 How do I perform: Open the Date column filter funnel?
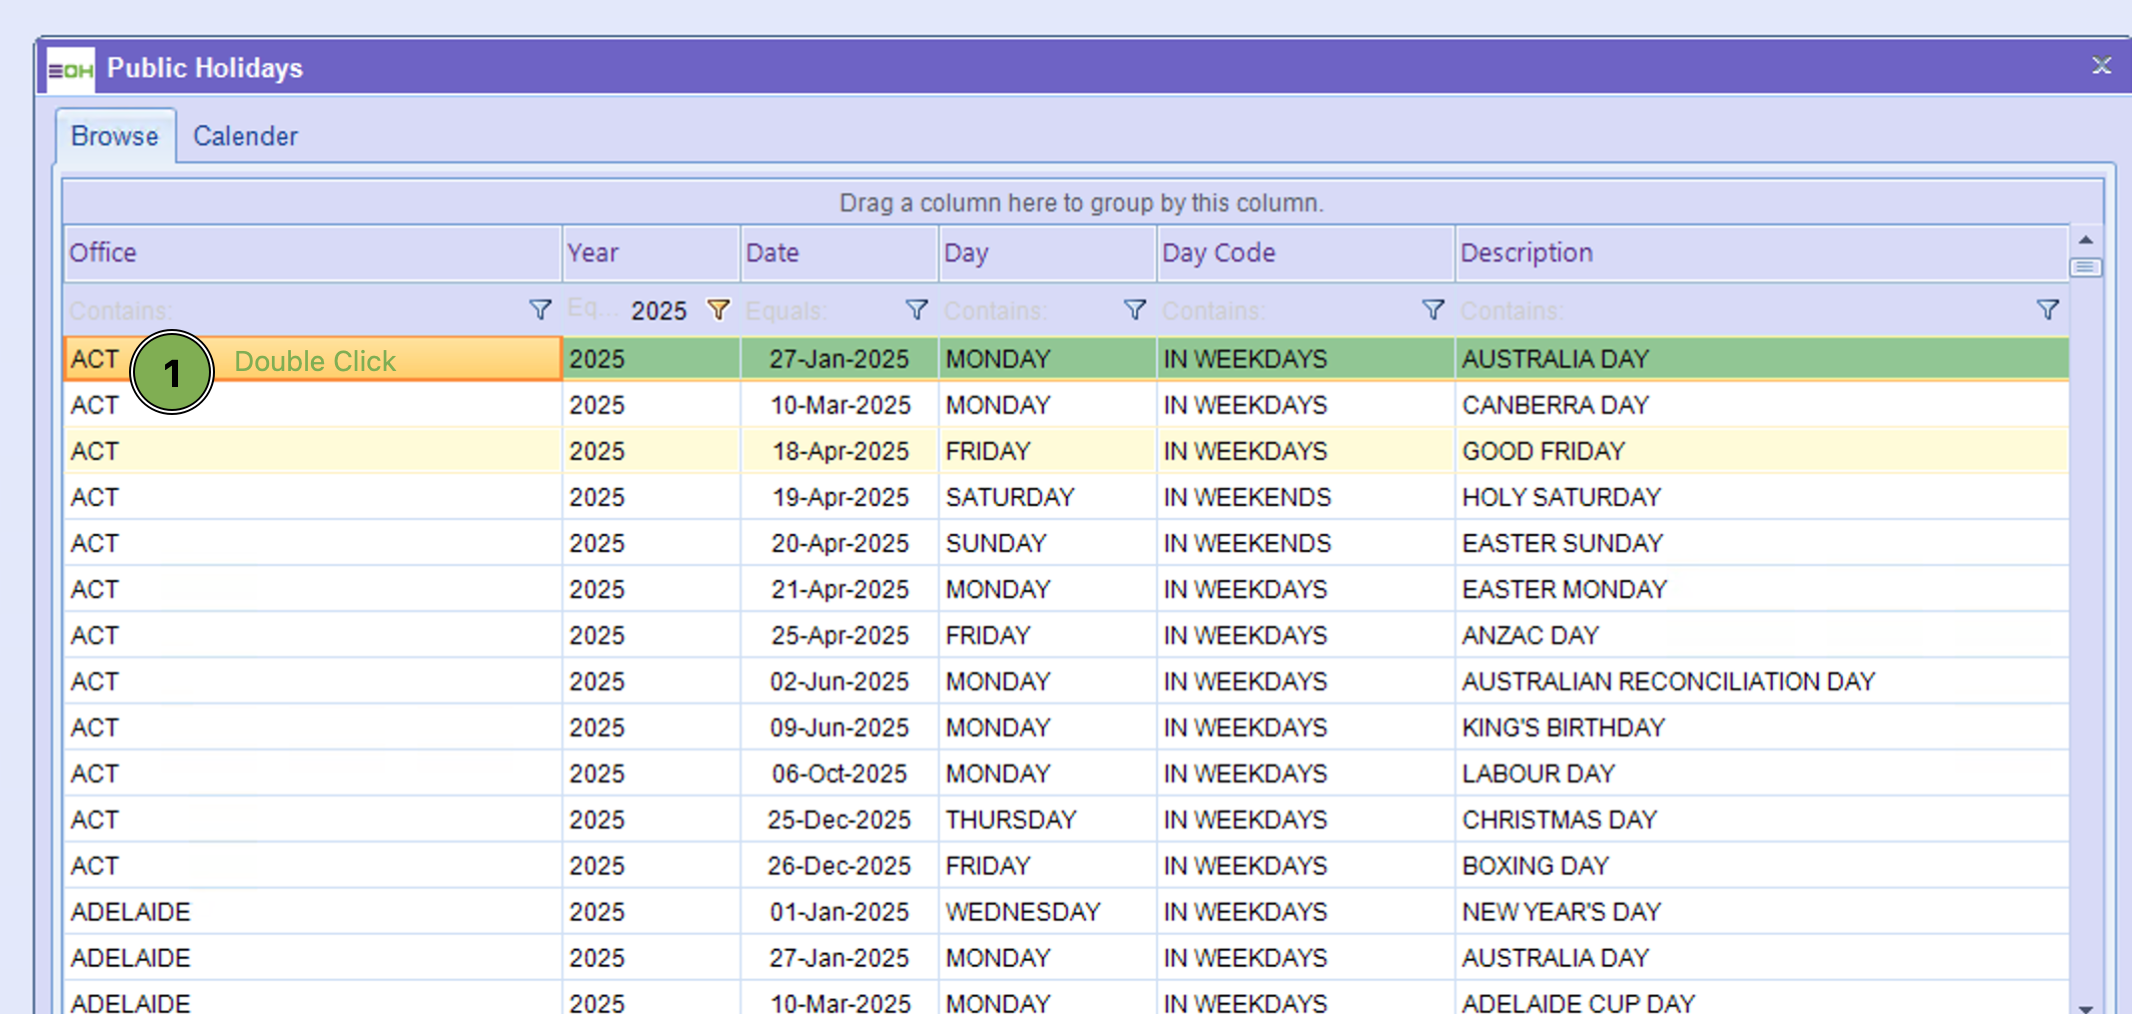coord(916,310)
